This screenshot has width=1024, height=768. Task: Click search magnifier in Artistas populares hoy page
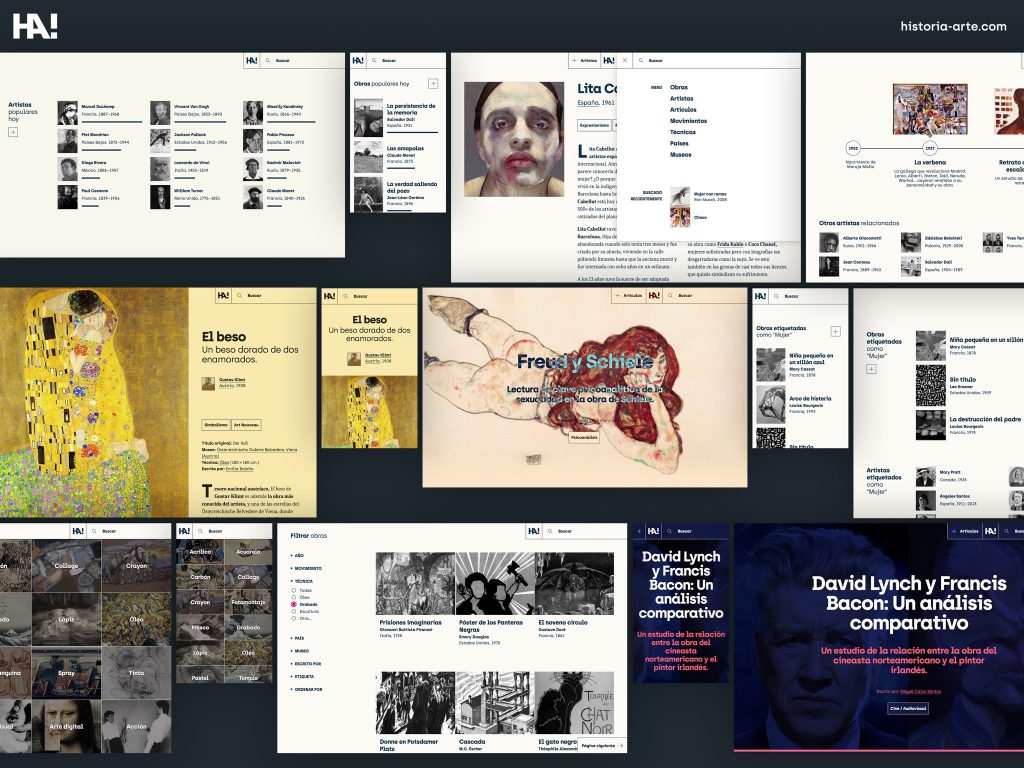coord(268,61)
